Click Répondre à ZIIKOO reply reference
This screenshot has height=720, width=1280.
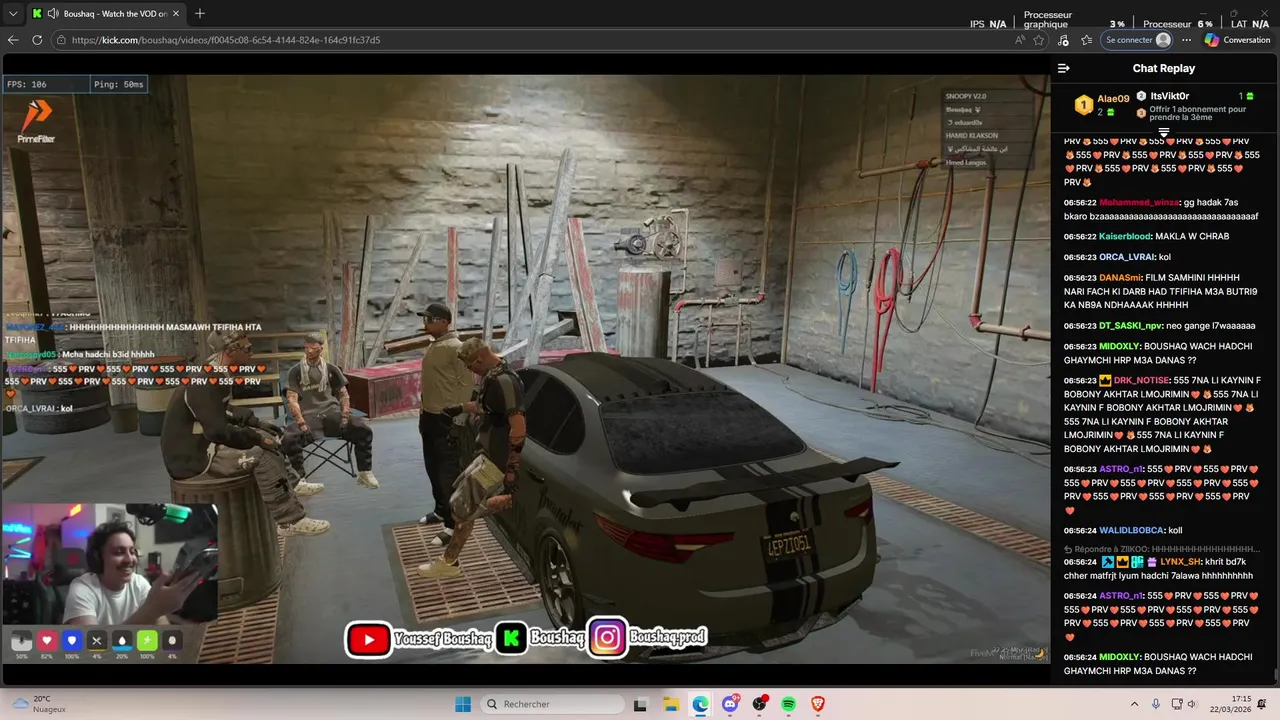pyautogui.click(x=1161, y=549)
